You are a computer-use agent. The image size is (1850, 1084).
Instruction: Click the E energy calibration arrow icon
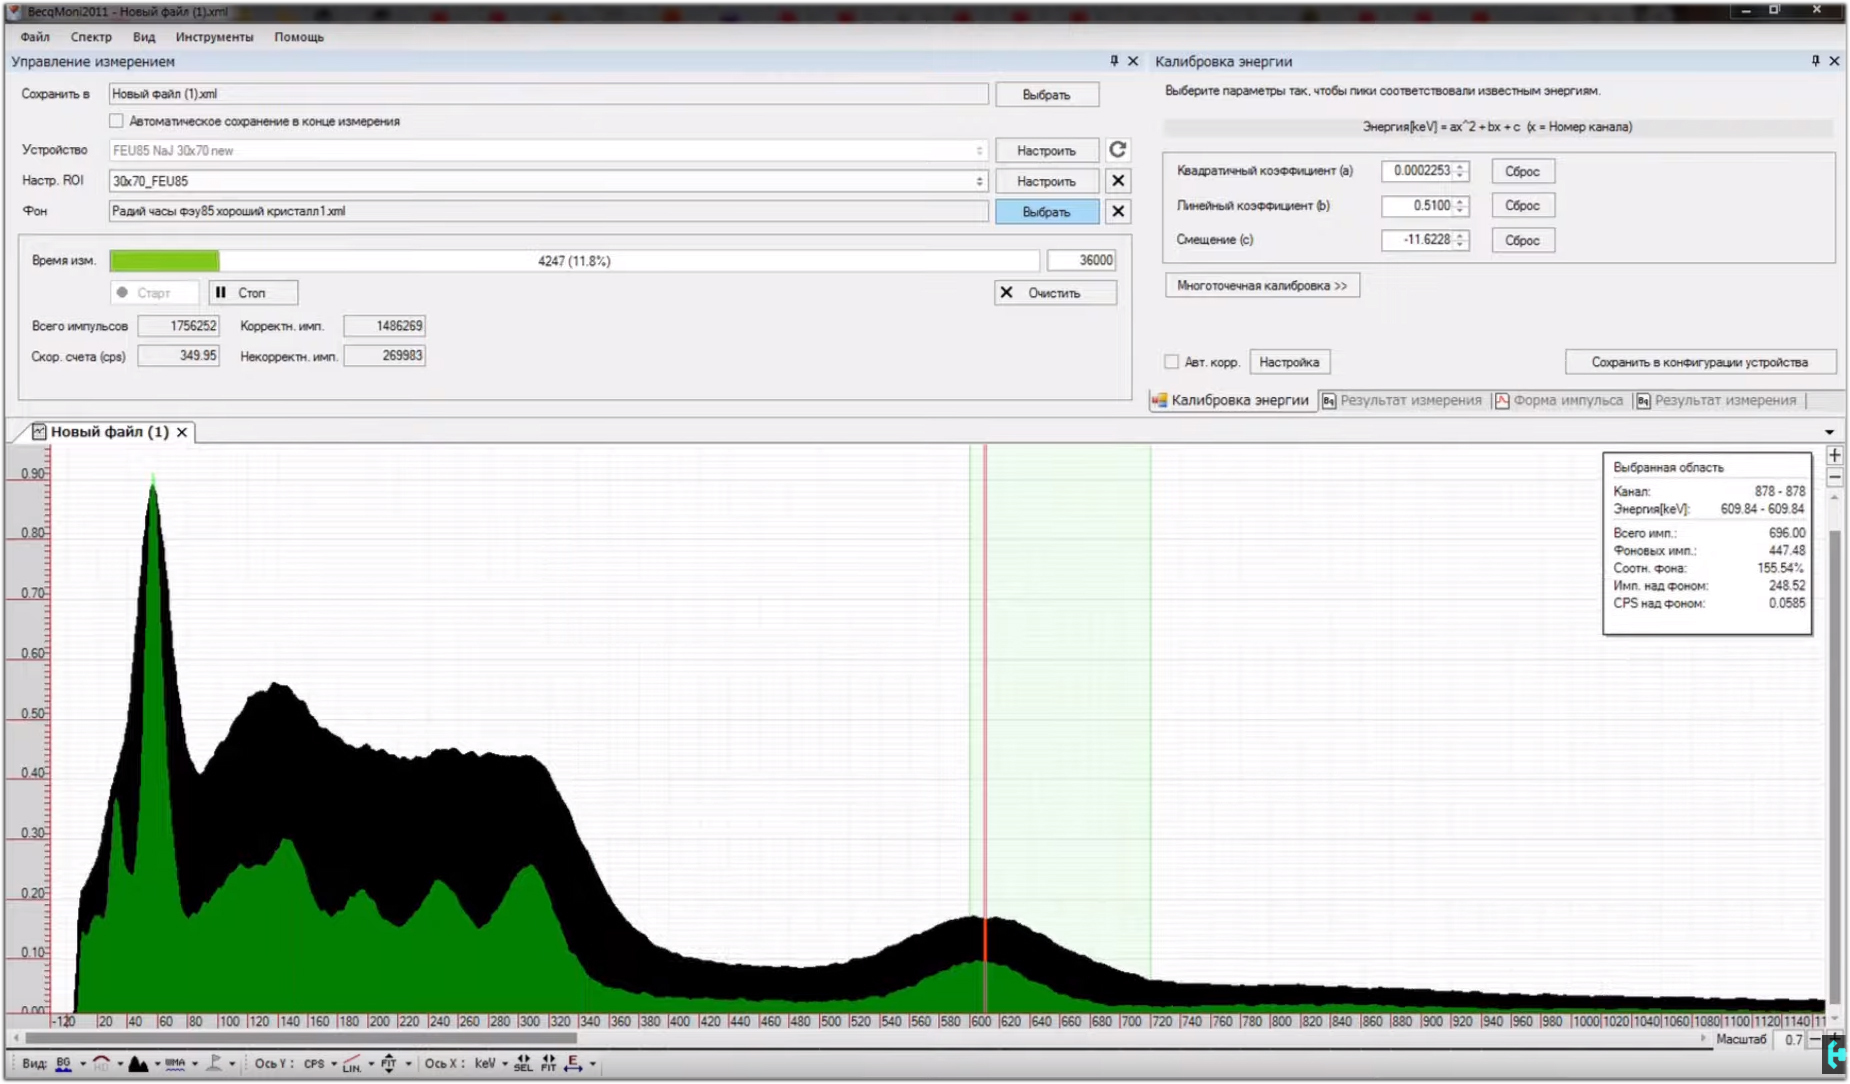[x=573, y=1064]
